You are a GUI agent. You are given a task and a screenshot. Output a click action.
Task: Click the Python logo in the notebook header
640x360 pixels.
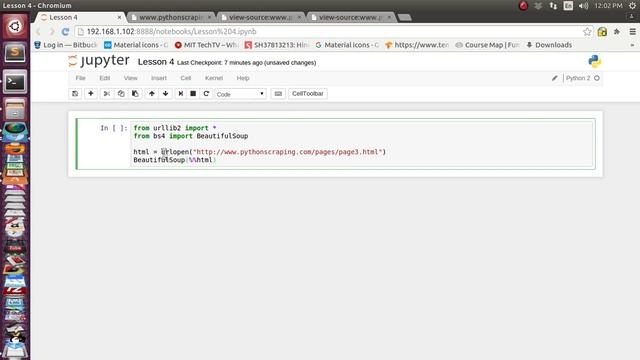[x=594, y=61]
